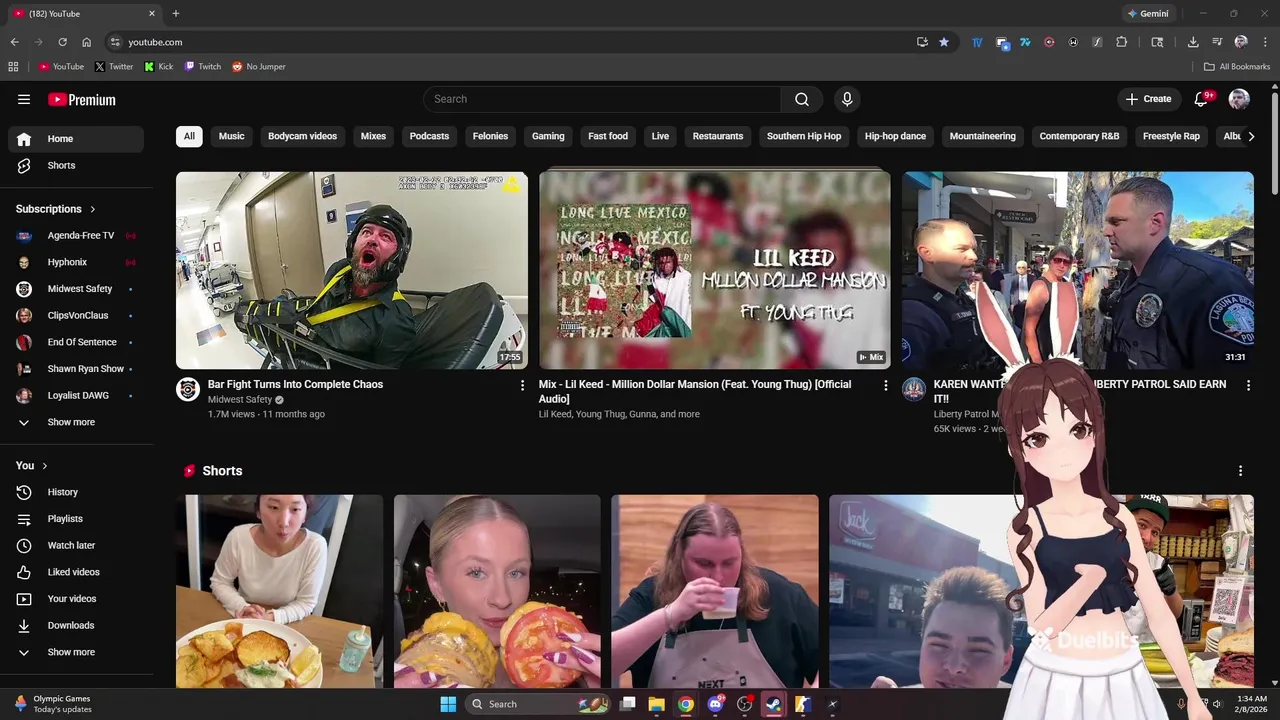This screenshot has width=1280, height=720.
Task: Go to Home in sidebar
Action: coord(76,139)
